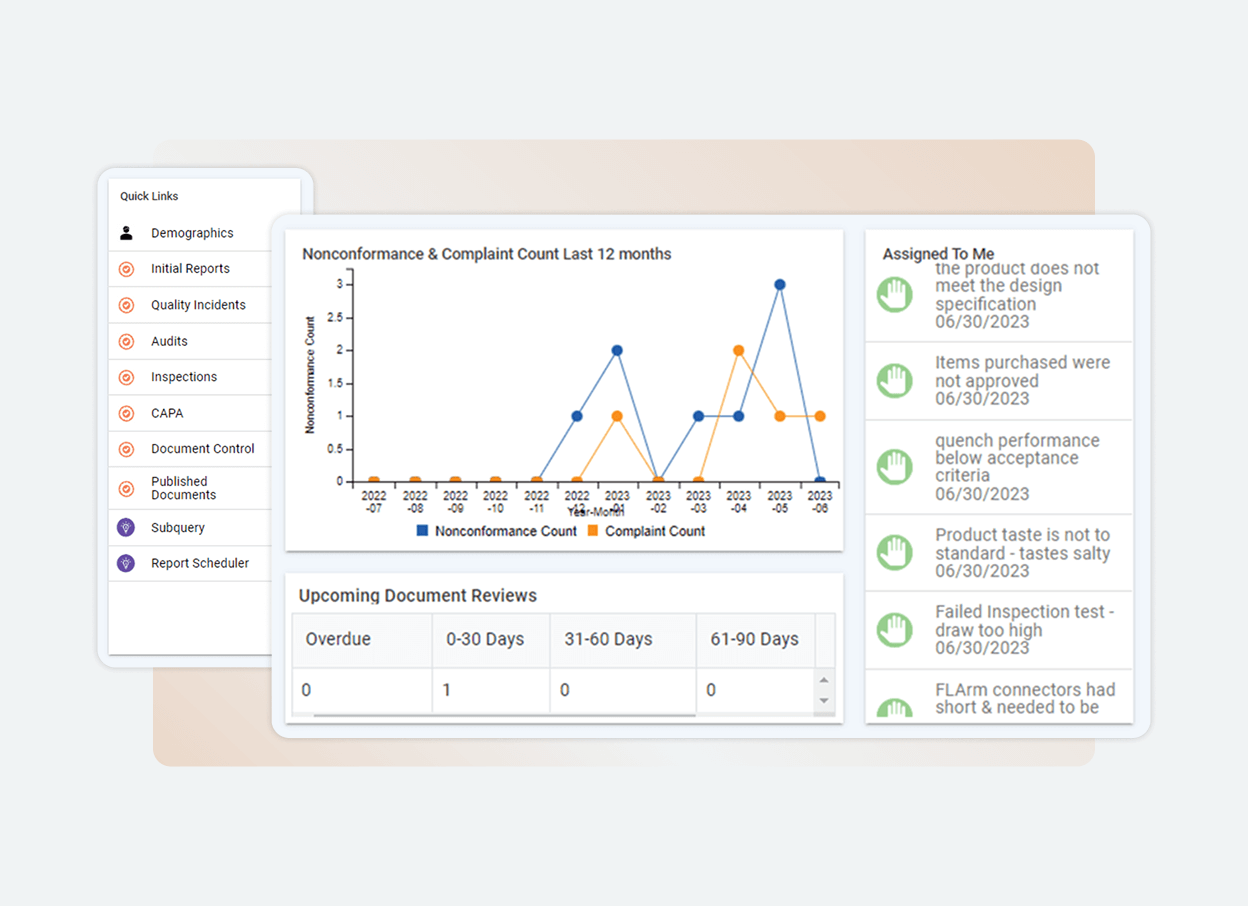Click the hand icon next to 'quench performance below acceptance criteria'
This screenshot has height=906, width=1248.
[893, 467]
